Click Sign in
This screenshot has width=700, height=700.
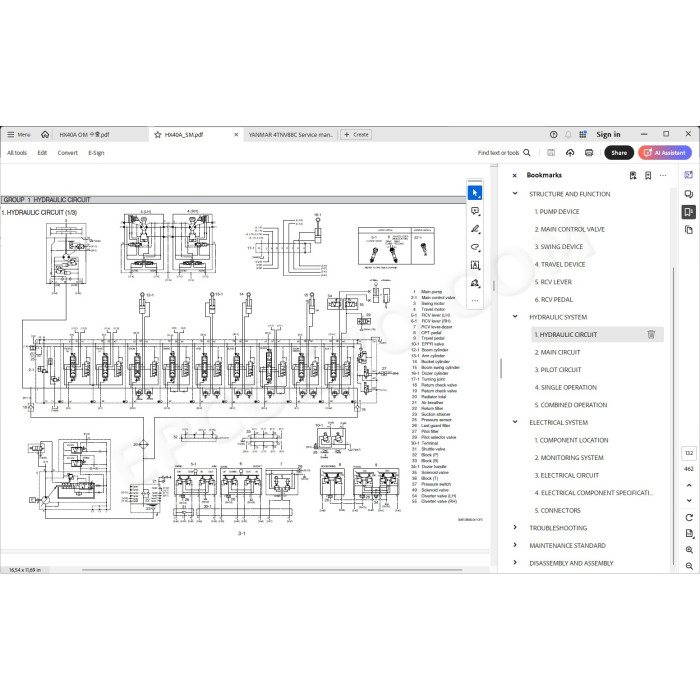click(x=608, y=134)
